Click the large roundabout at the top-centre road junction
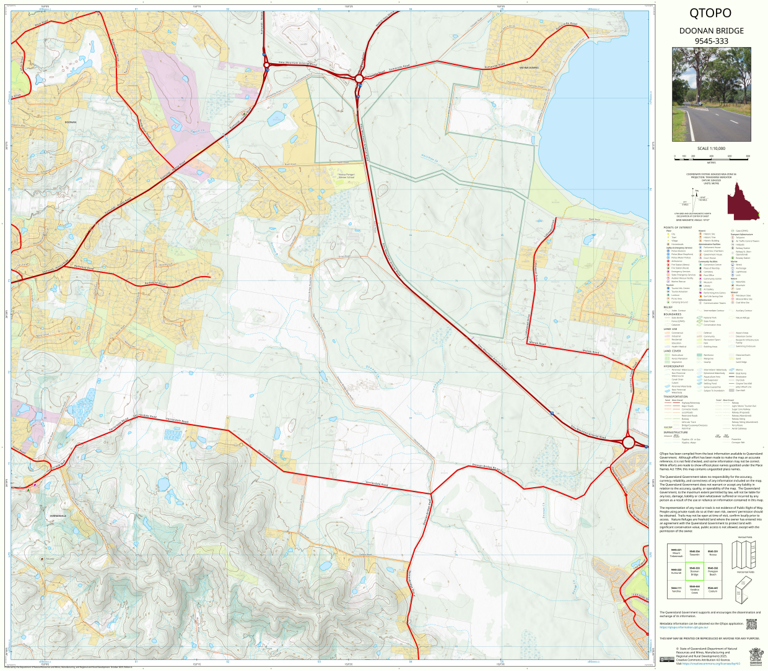768x671 pixels. click(359, 78)
